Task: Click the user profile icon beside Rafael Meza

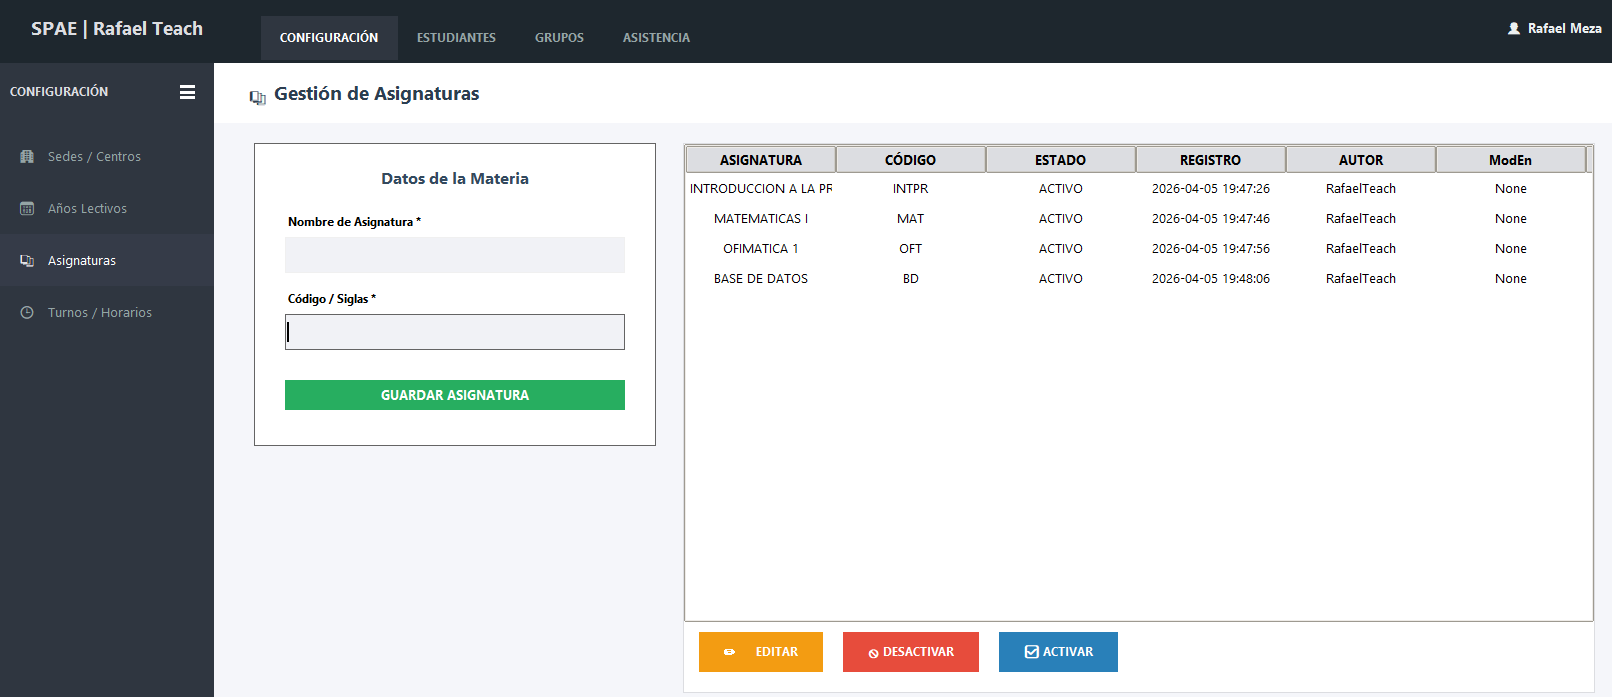Action: click(x=1514, y=29)
